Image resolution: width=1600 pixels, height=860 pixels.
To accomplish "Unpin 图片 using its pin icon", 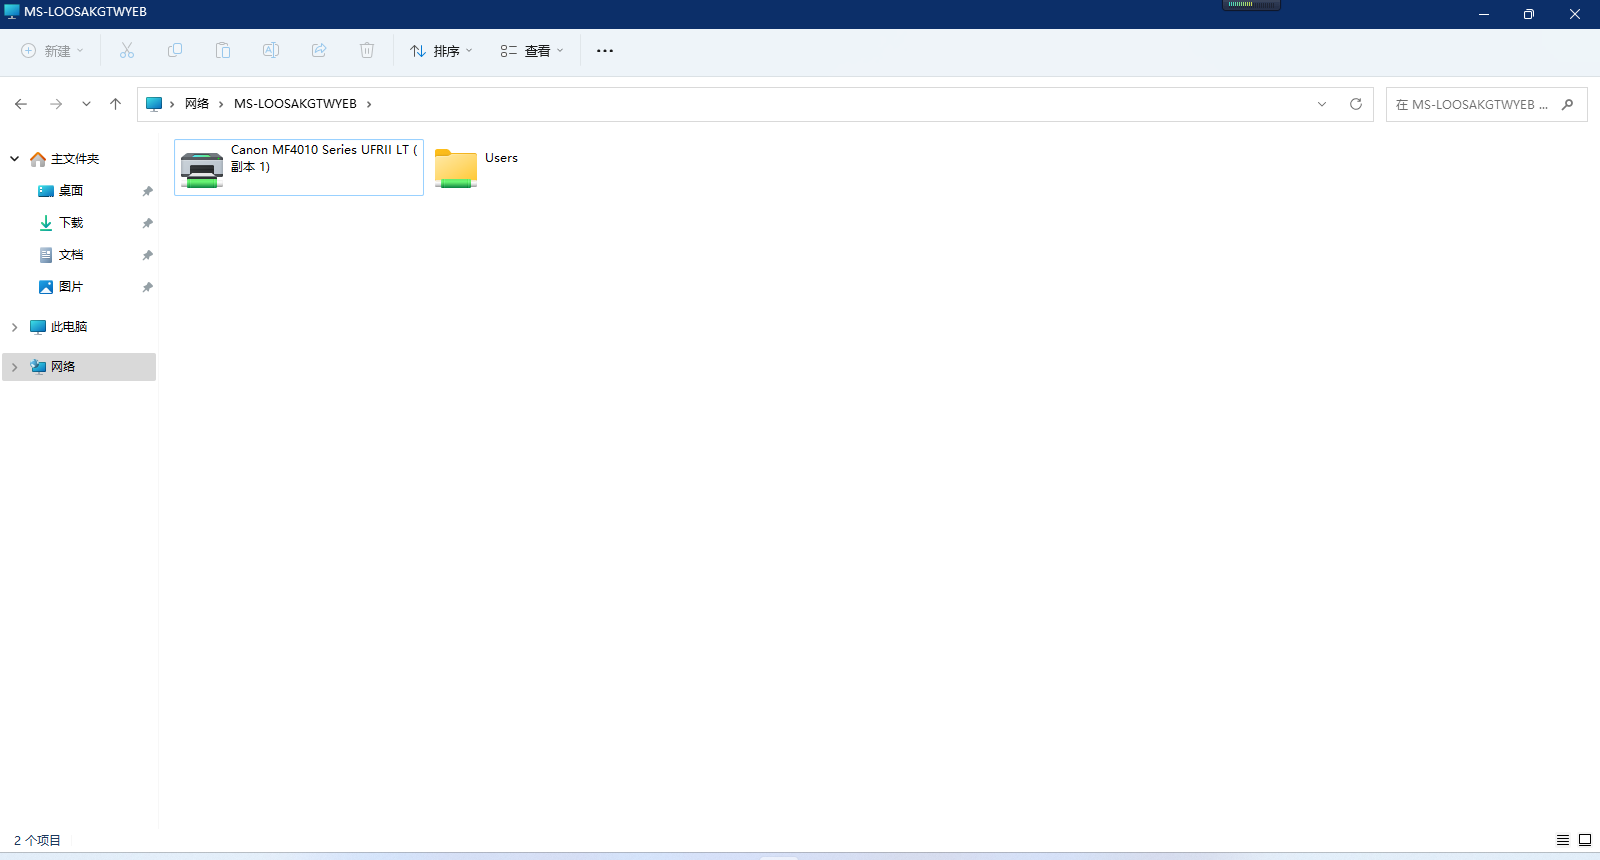I will 147,287.
